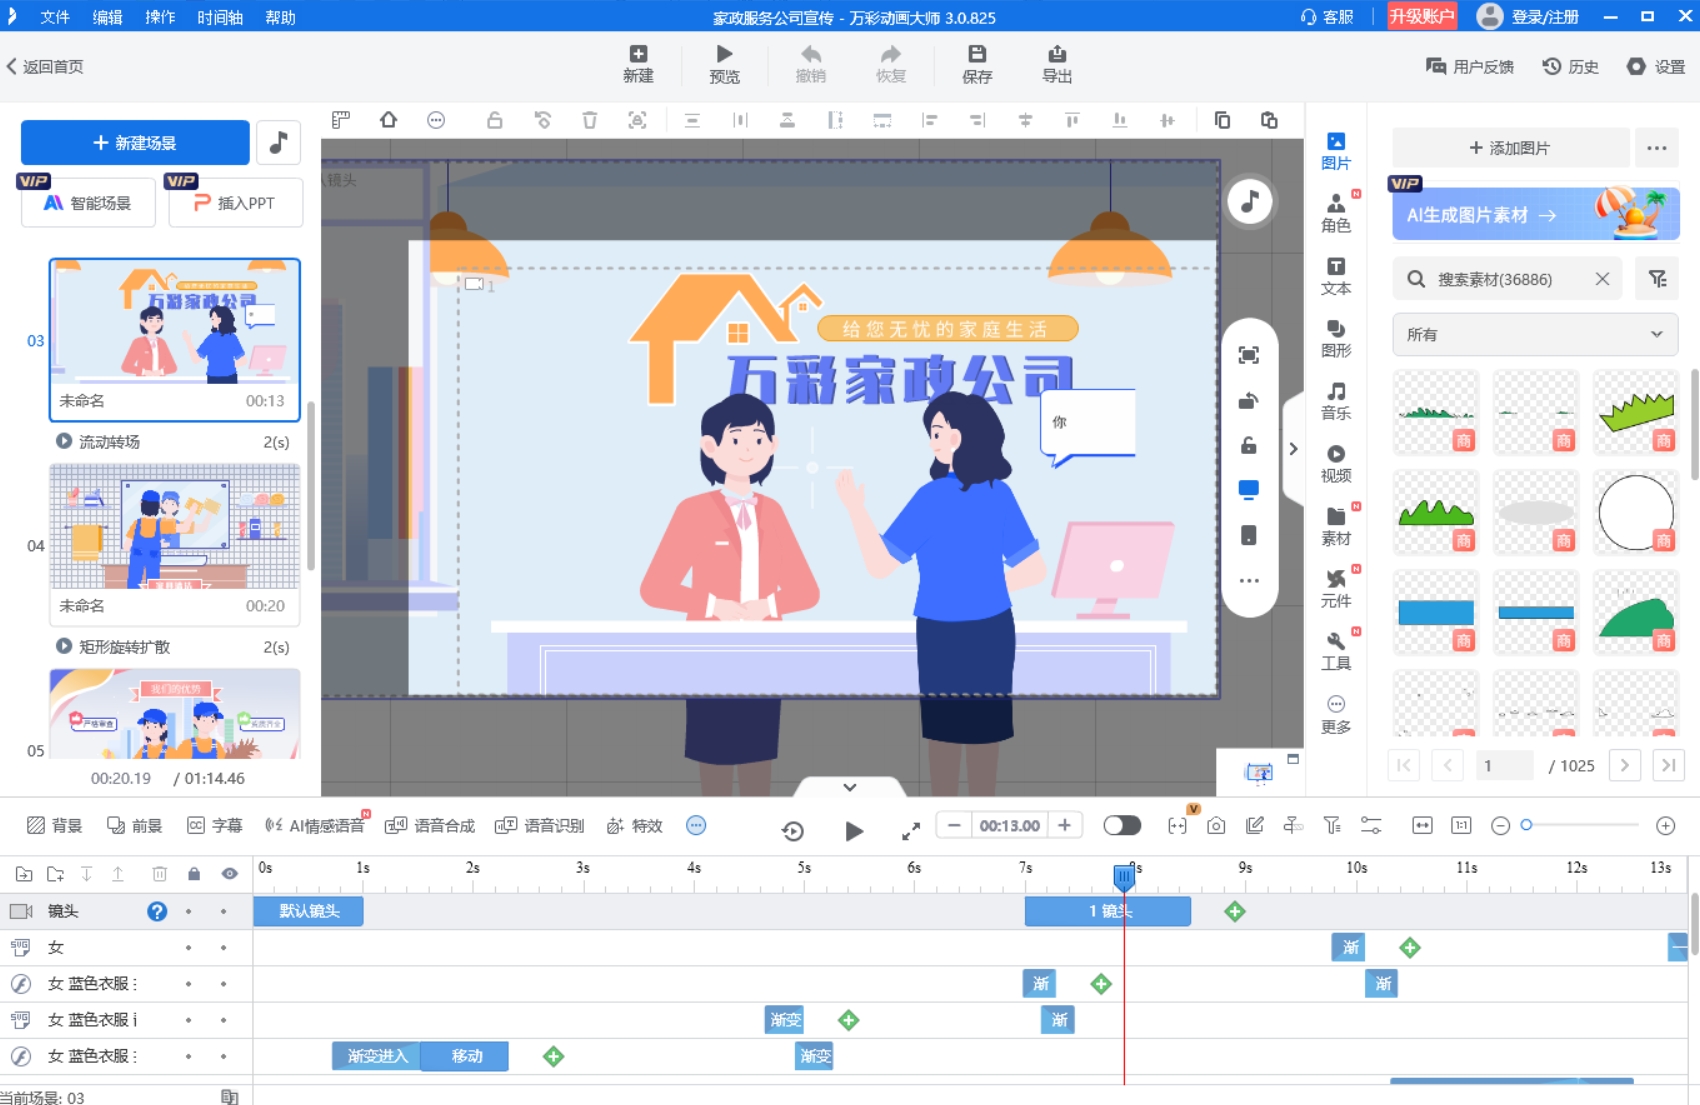The image size is (1700, 1105).
Task: Click the music note button beside New Scene
Action: pyautogui.click(x=279, y=143)
